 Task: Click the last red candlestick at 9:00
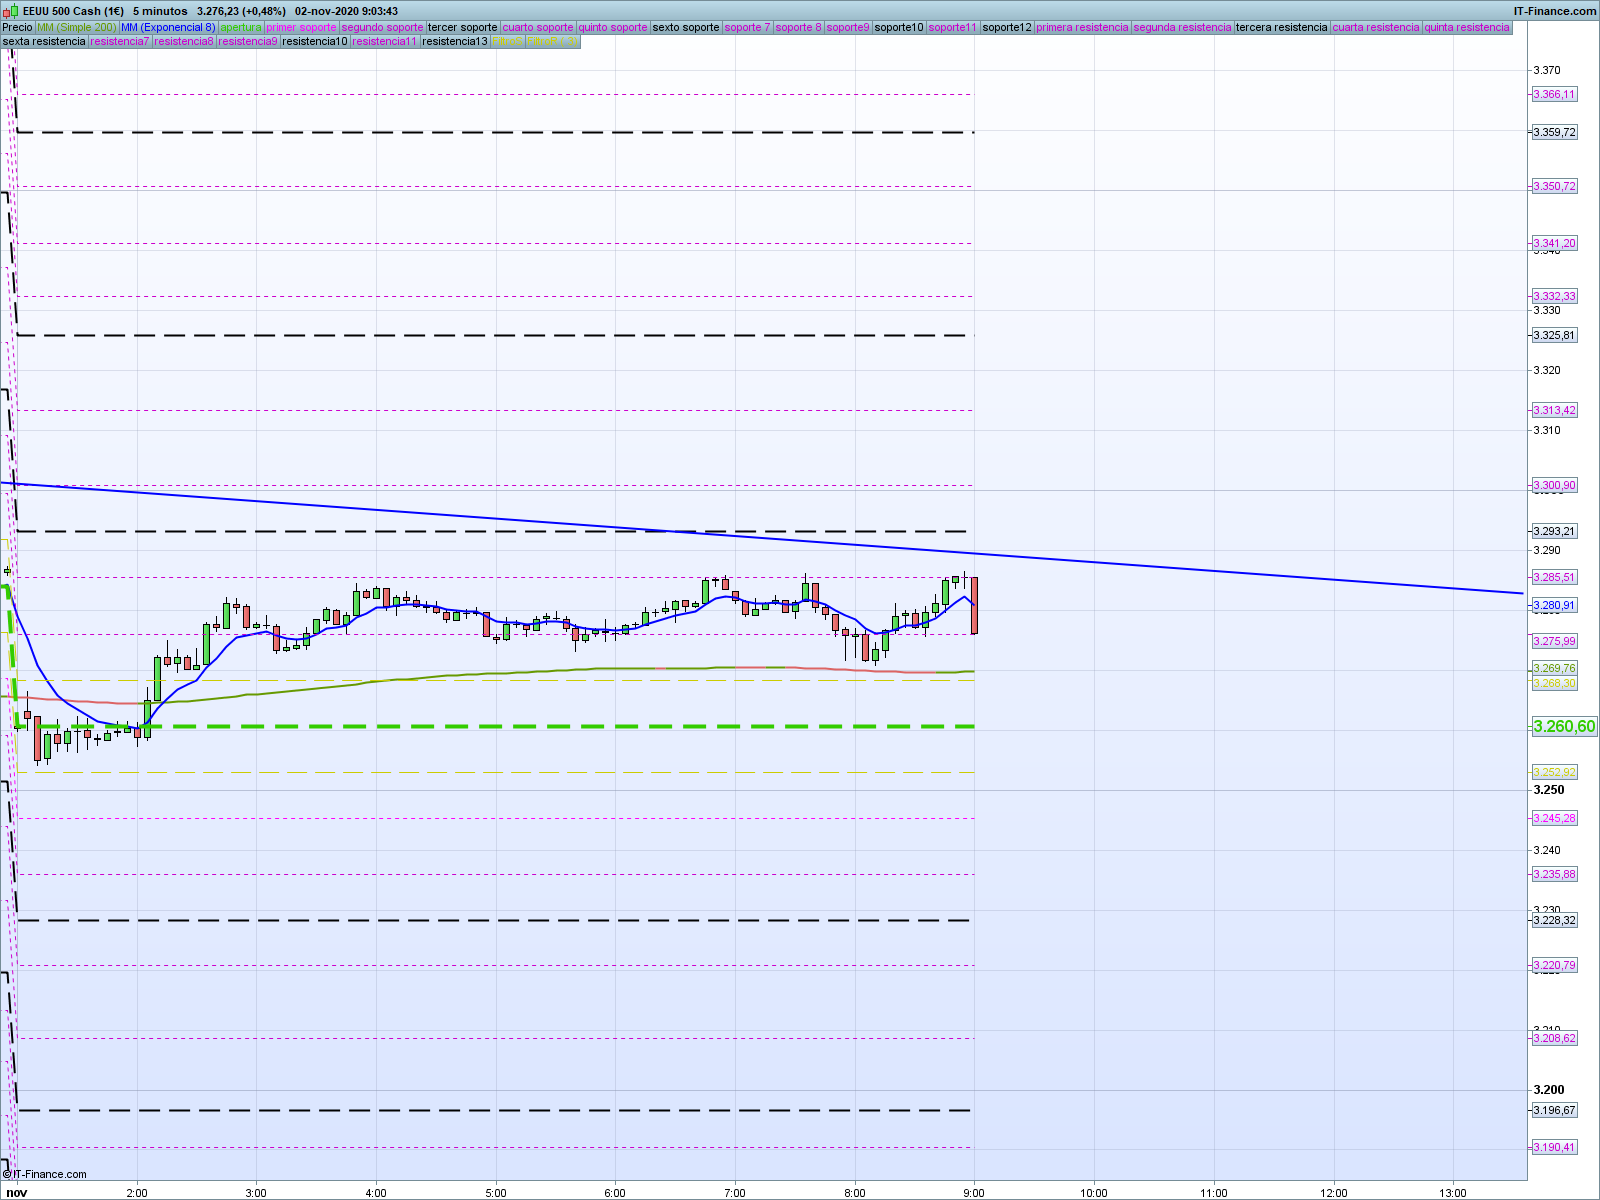point(974,605)
